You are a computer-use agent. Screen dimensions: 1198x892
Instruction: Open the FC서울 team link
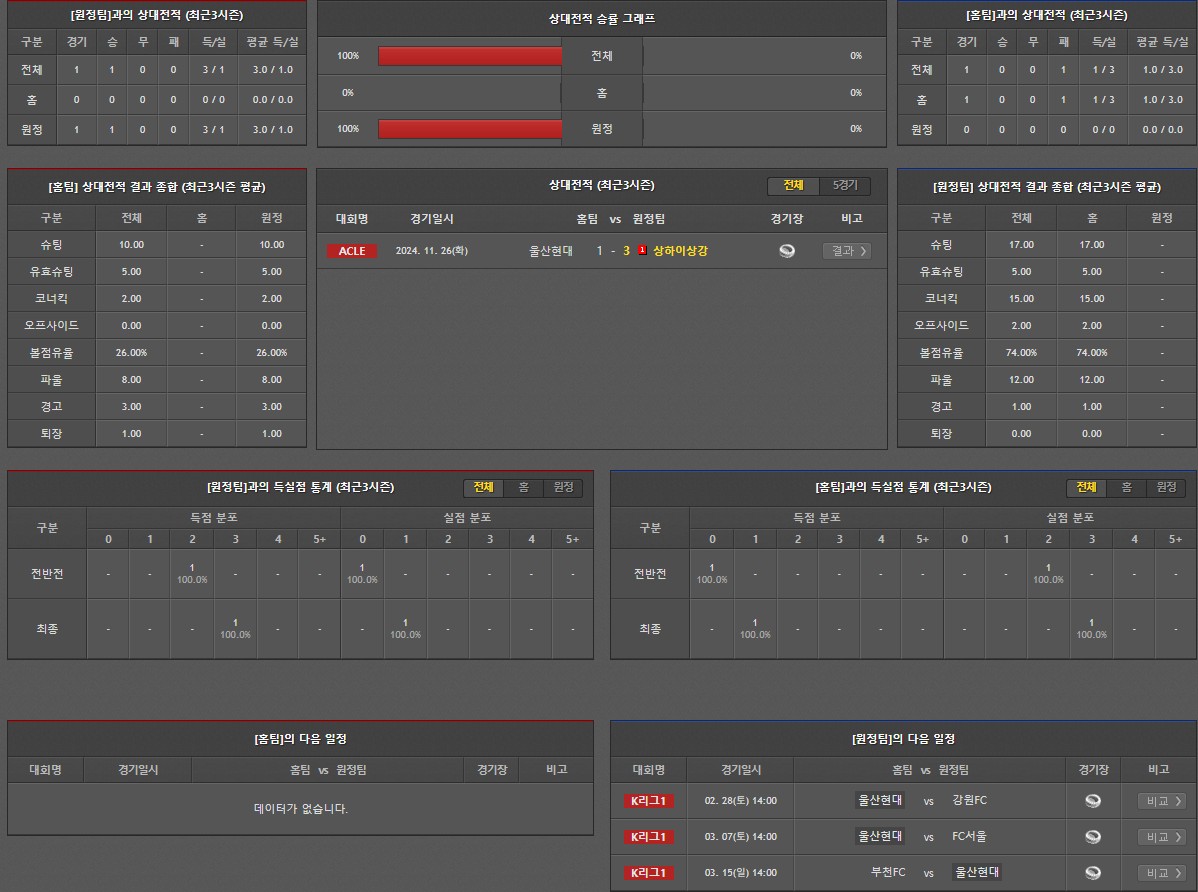pyautogui.click(x=969, y=837)
